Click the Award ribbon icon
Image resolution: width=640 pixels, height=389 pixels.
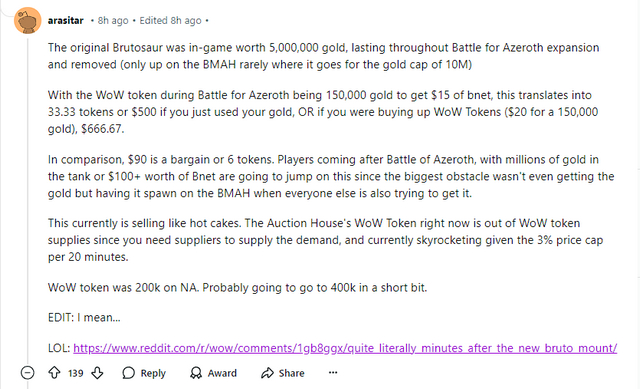click(x=196, y=373)
